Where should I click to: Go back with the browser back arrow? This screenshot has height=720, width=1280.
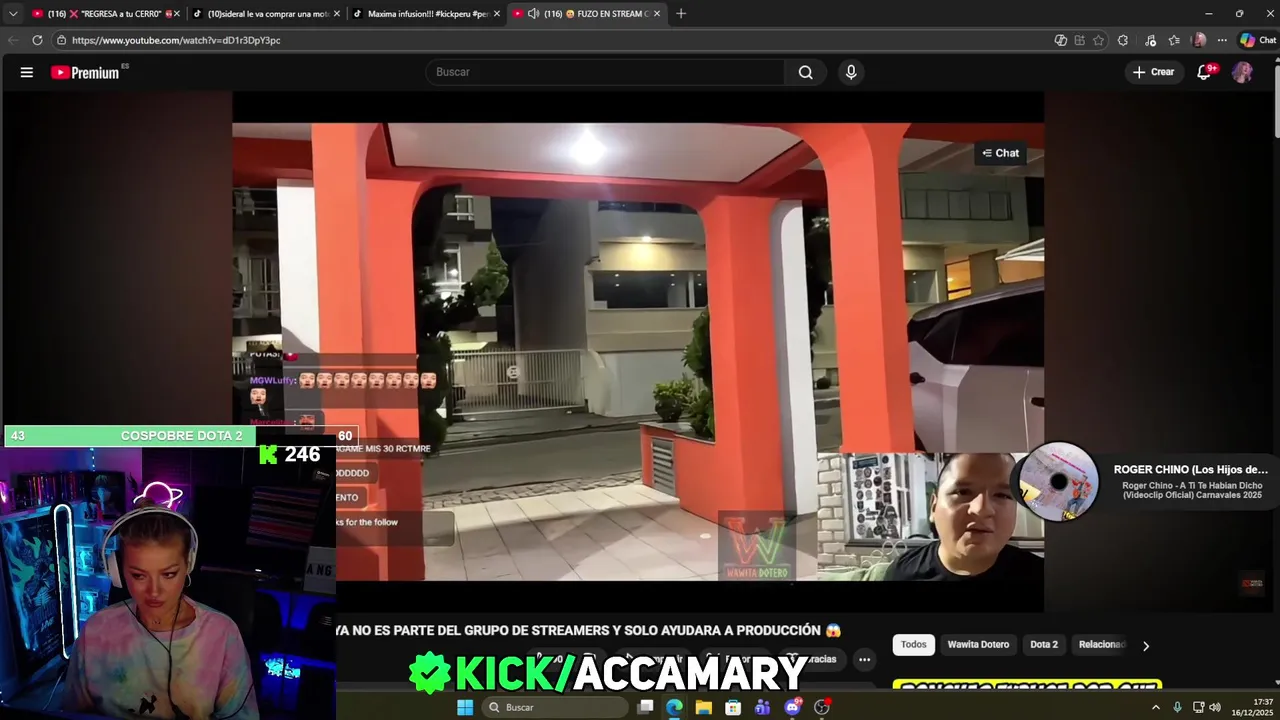pyautogui.click(x=13, y=40)
